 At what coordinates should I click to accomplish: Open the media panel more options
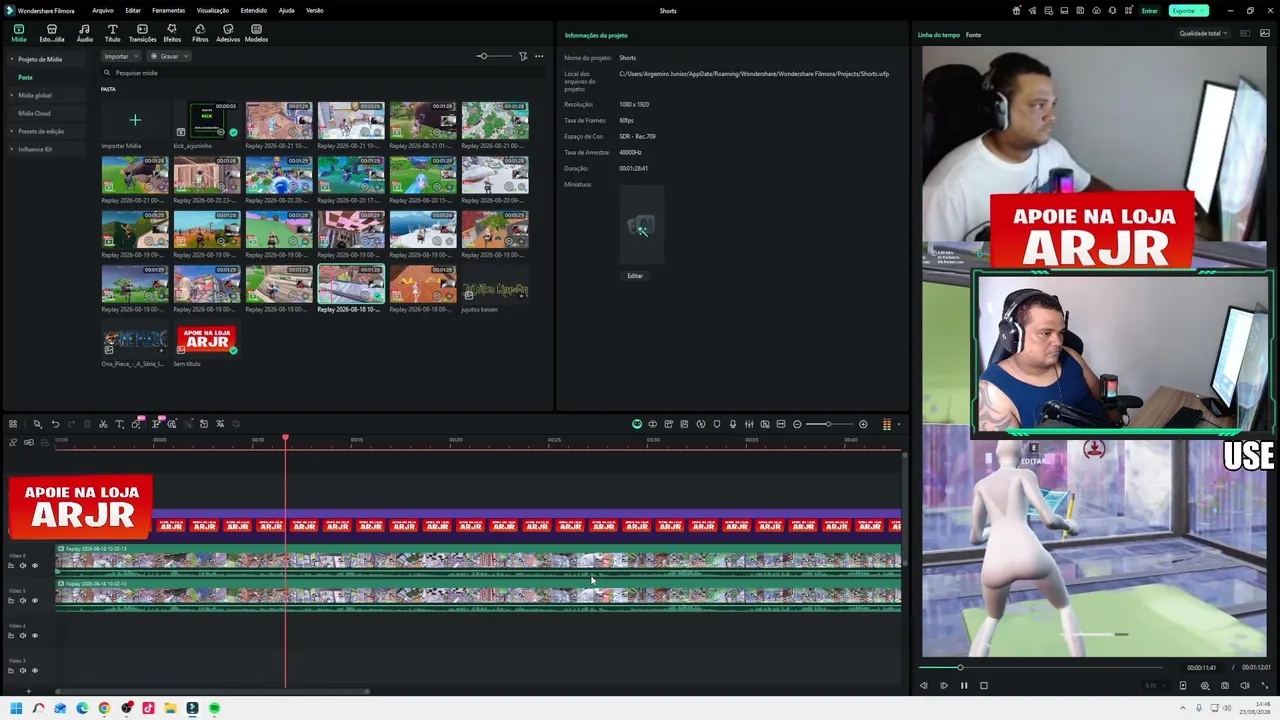pos(539,56)
